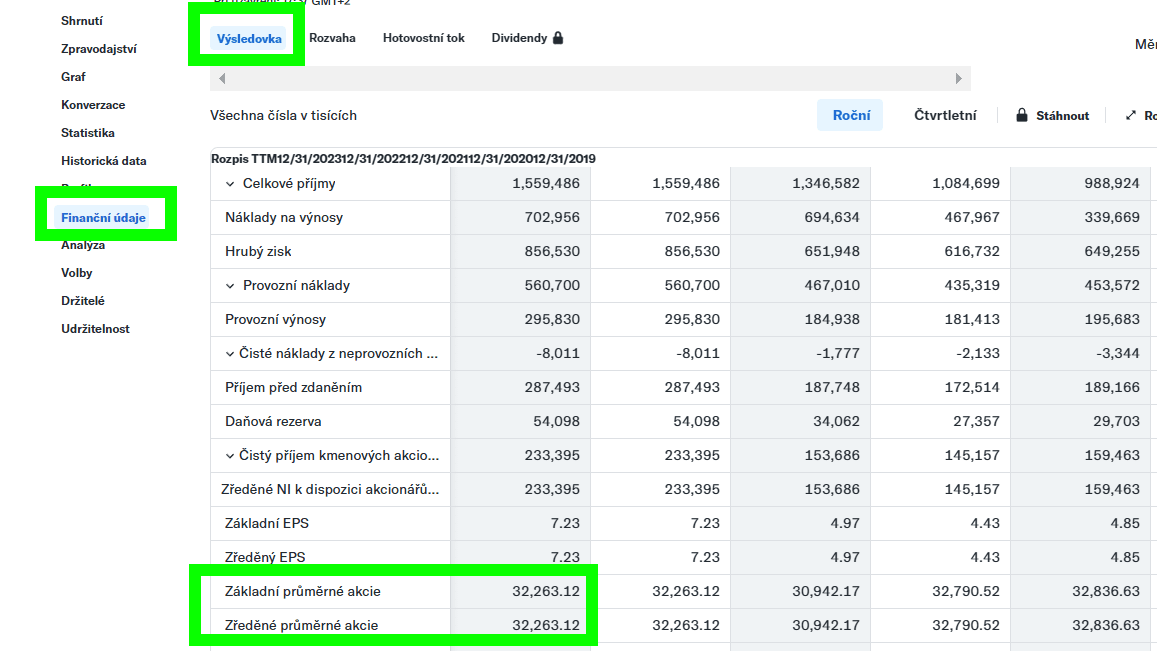Switch to the Rozvaha tab
The height and width of the screenshot is (651, 1157).
[332, 37]
